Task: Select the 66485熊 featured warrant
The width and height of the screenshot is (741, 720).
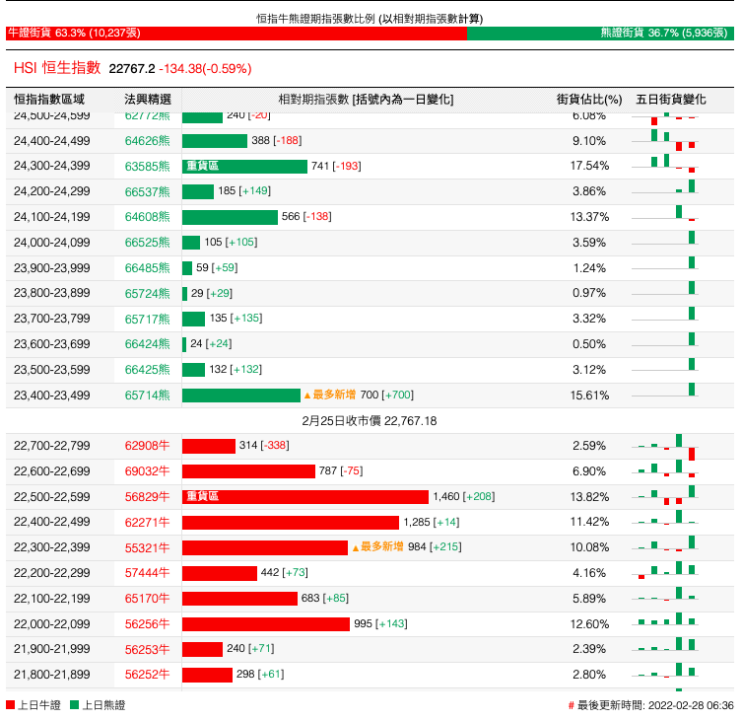Action: (x=147, y=268)
